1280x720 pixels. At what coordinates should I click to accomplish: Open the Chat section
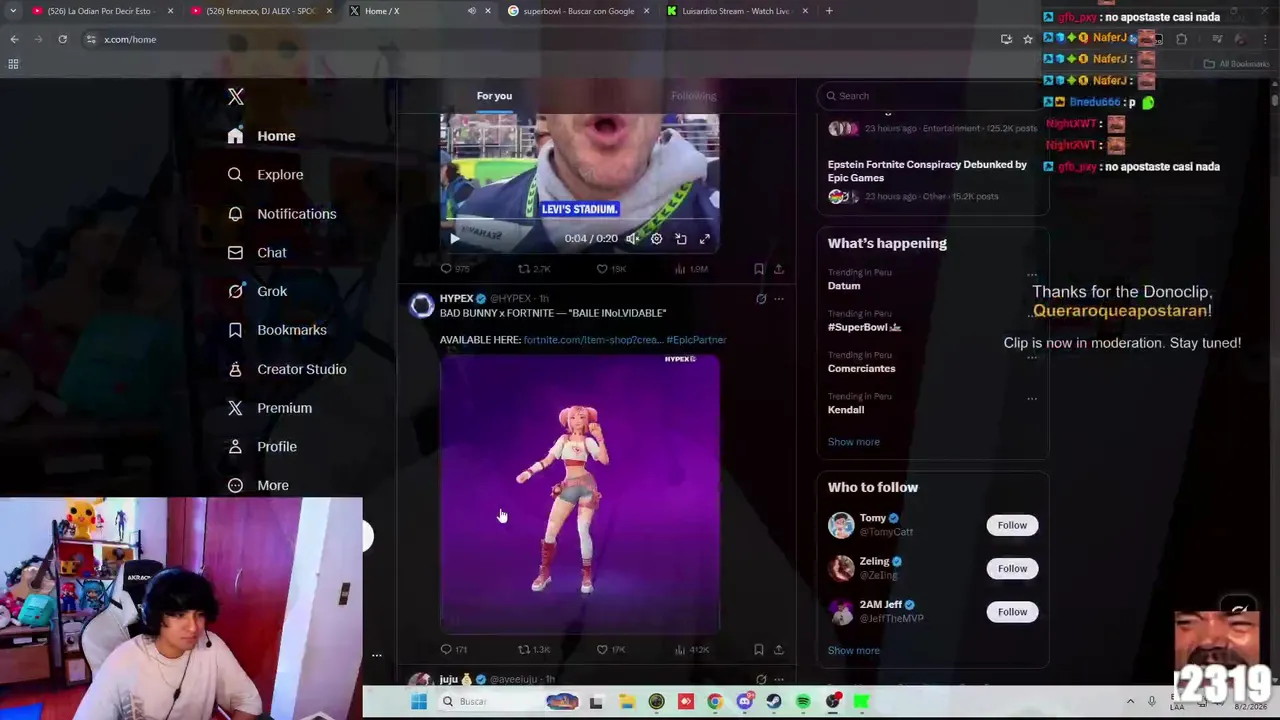[x=256, y=253]
